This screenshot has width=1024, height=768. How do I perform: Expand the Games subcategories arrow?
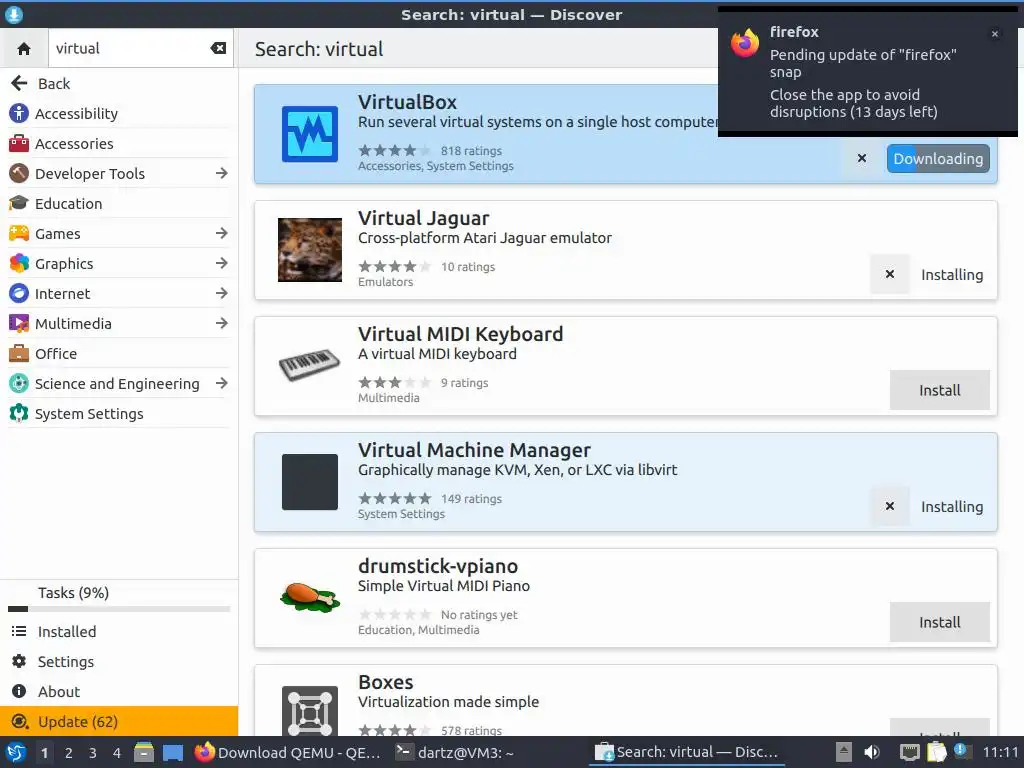(221, 233)
